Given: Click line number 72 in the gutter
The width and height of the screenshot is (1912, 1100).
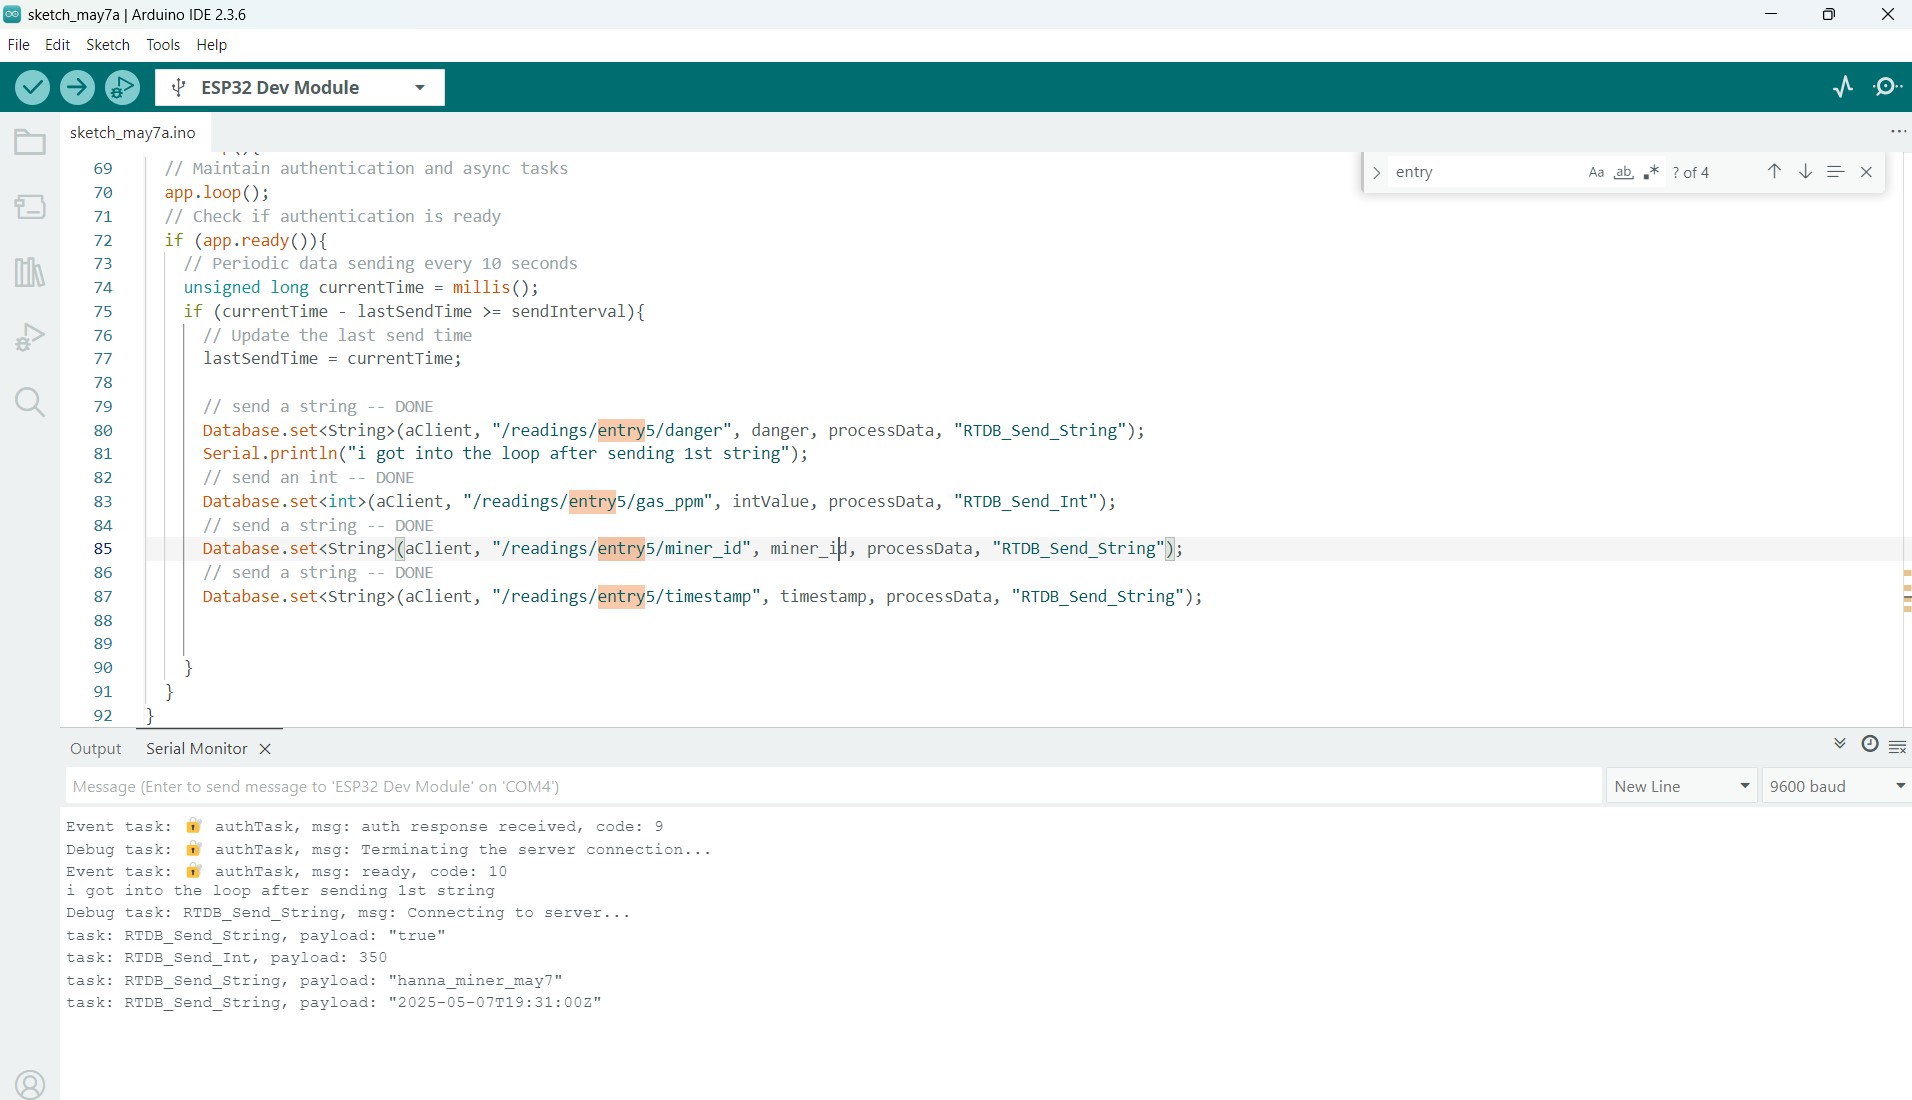Looking at the screenshot, I should coord(103,240).
